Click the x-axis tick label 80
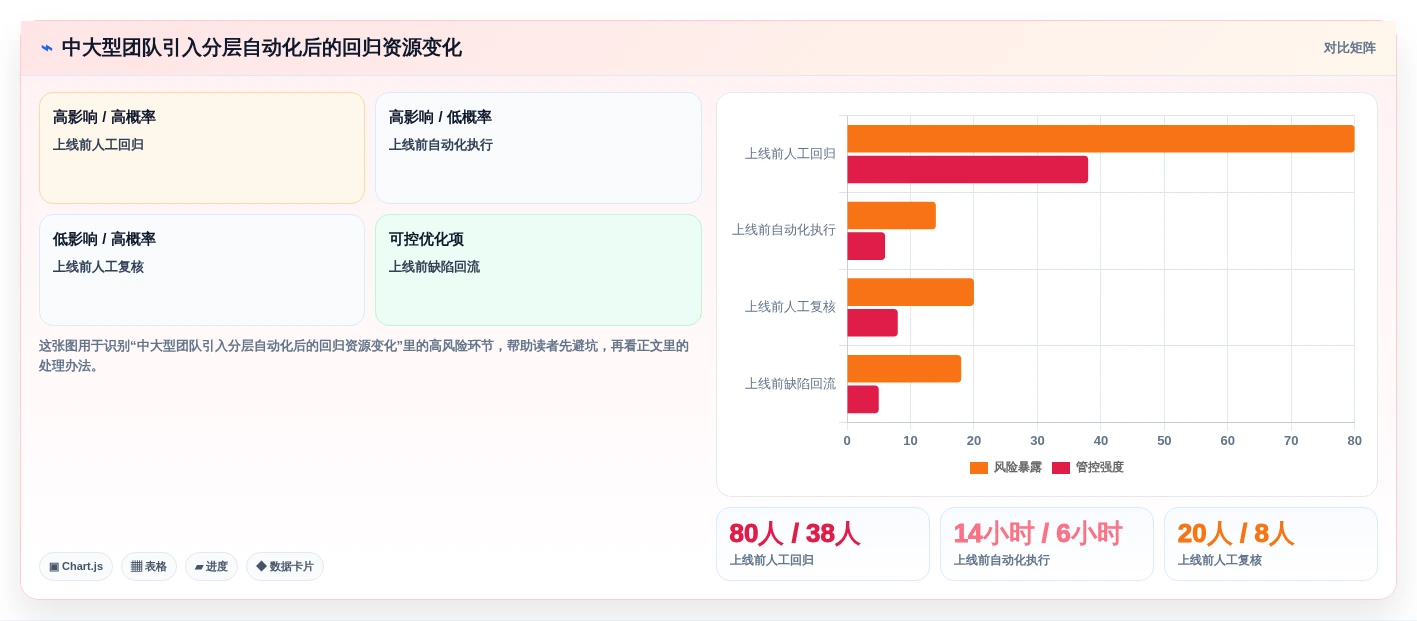The image size is (1417, 621). [x=1355, y=441]
